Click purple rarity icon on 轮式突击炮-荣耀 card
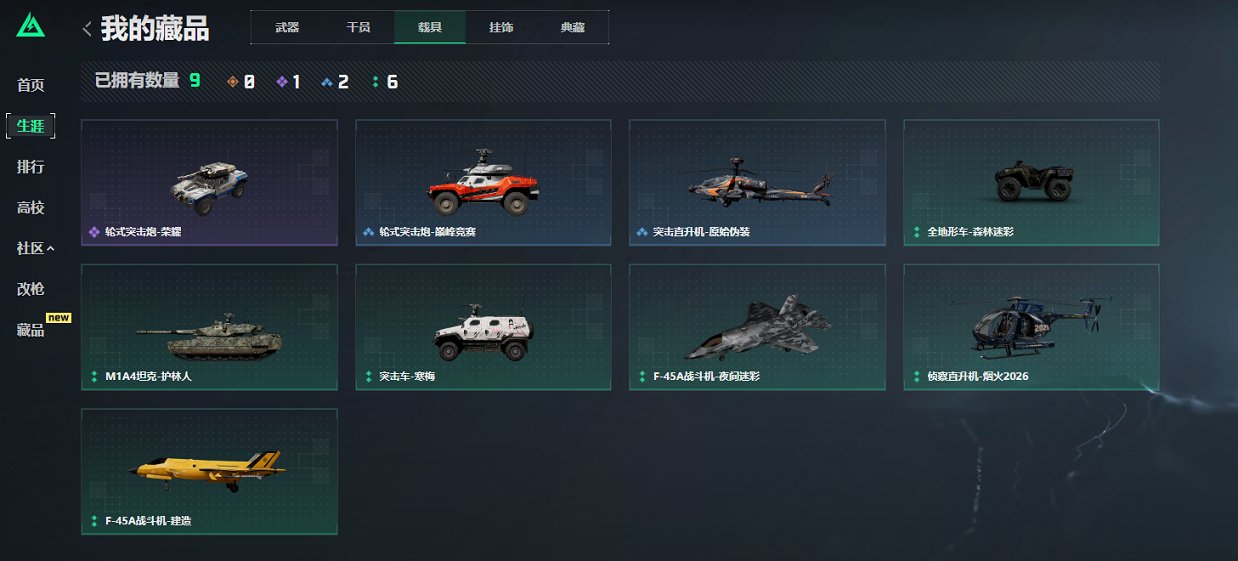Screen dimensions: 1238x561 [94, 232]
